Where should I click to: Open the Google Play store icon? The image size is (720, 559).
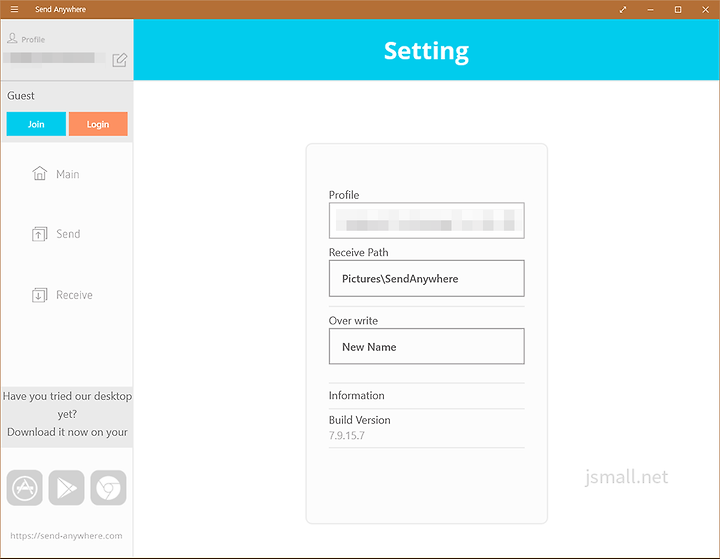67,487
